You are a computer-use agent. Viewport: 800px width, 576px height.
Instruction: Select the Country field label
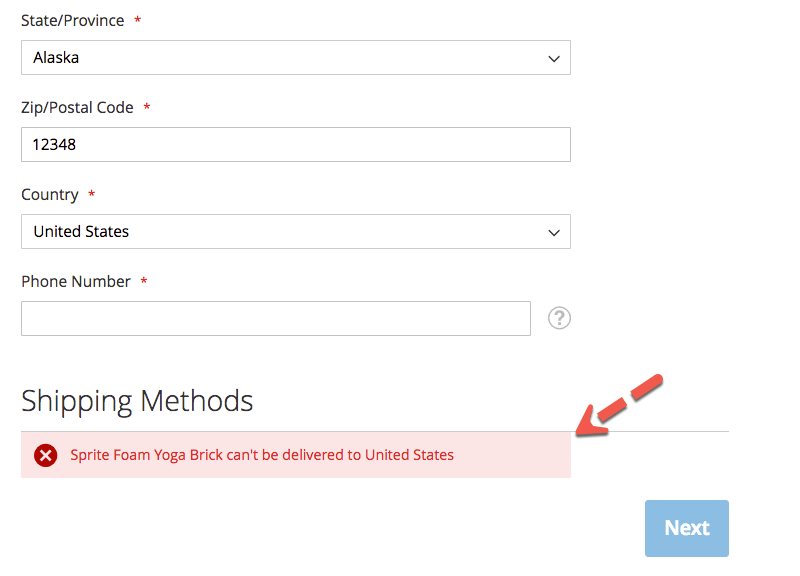[50, 194]
